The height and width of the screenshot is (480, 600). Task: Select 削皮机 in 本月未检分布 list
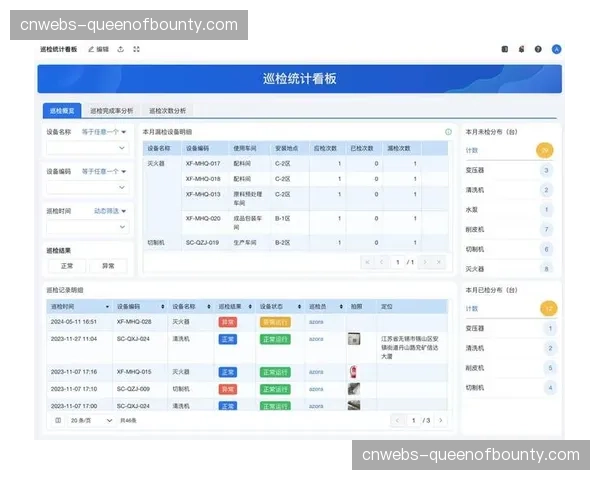(509, 229)
